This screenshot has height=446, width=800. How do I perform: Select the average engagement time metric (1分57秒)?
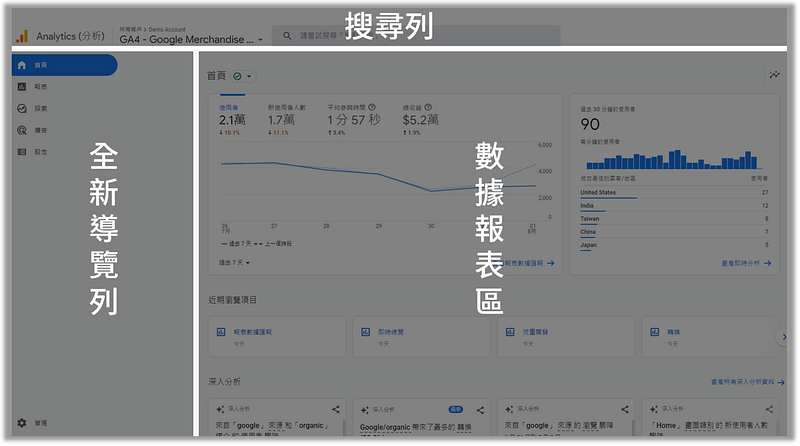point(354,120)
